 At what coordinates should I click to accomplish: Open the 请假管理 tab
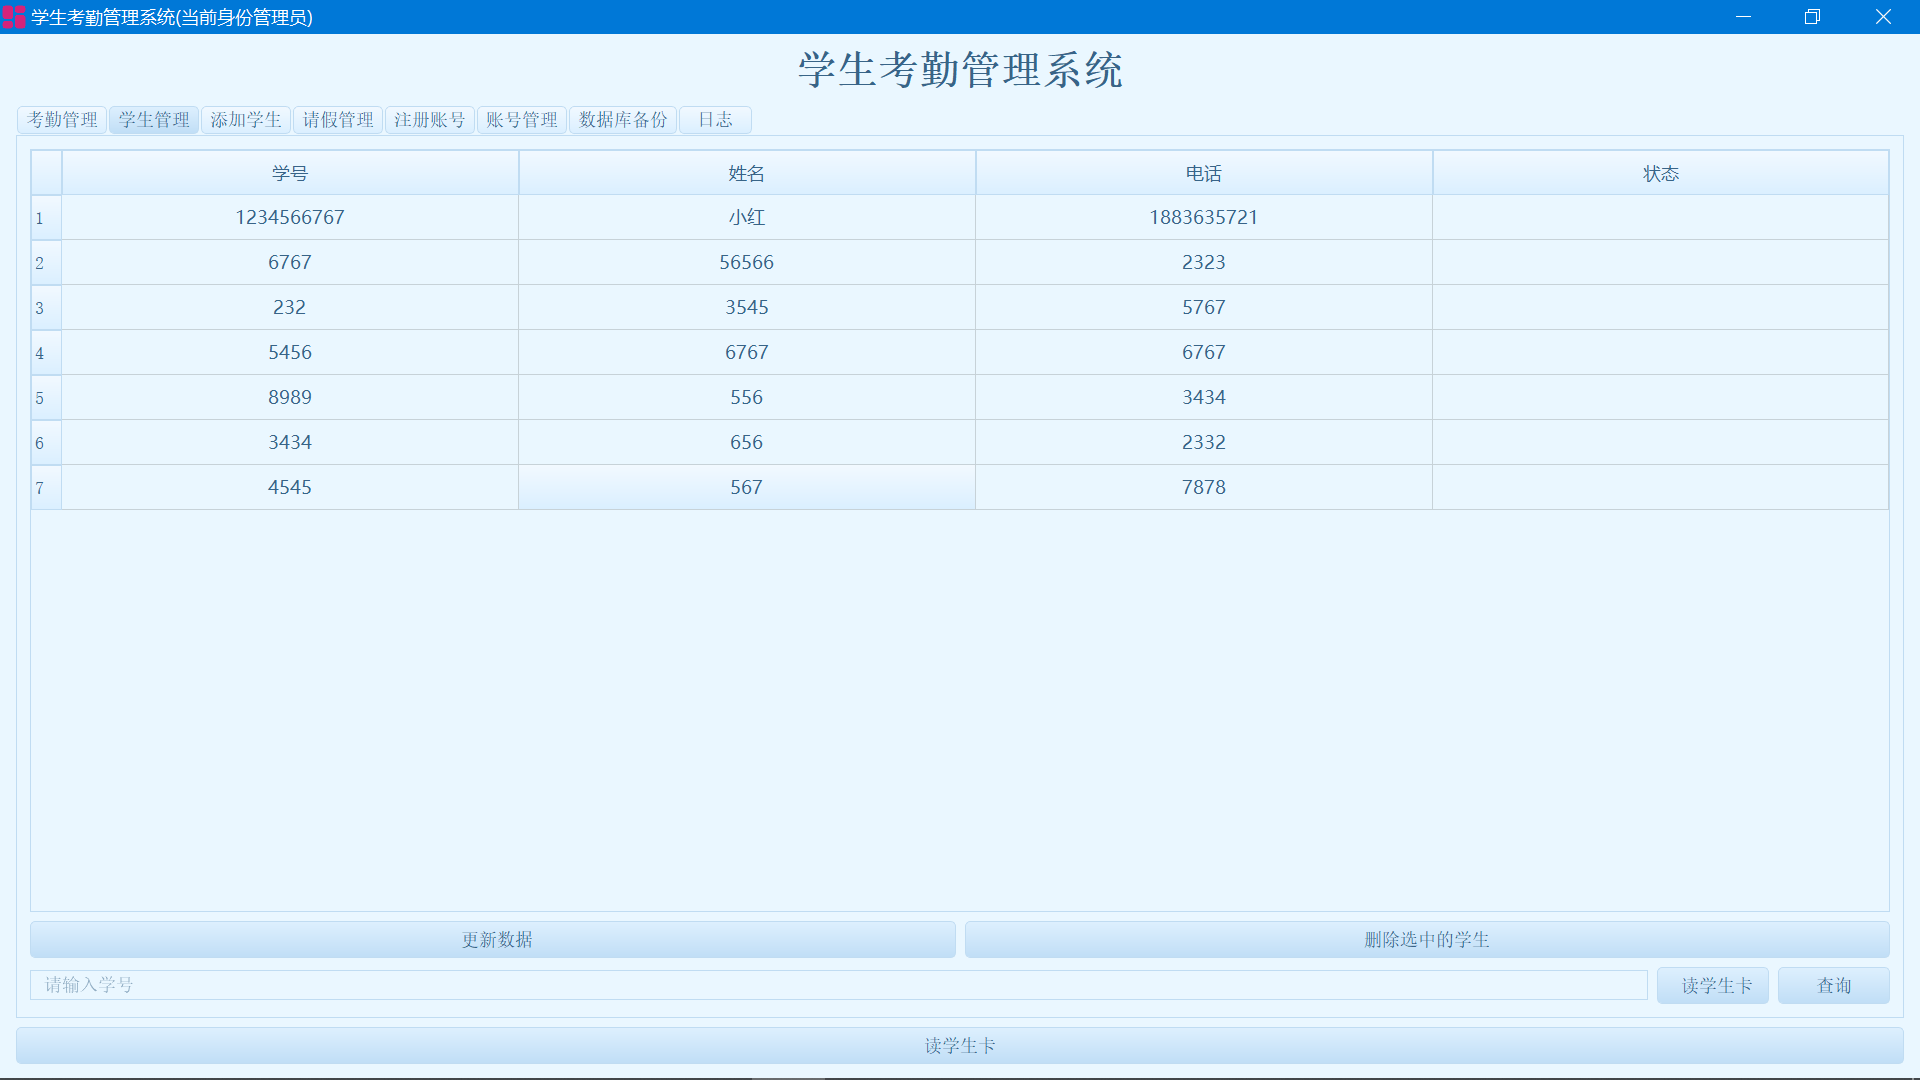coord(338,120)
